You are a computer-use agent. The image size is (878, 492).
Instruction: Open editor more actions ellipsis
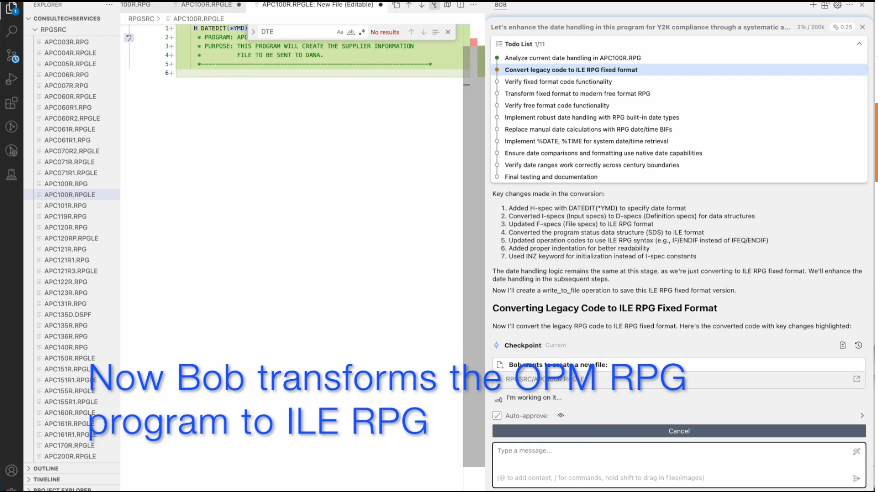tap(473, 4)
